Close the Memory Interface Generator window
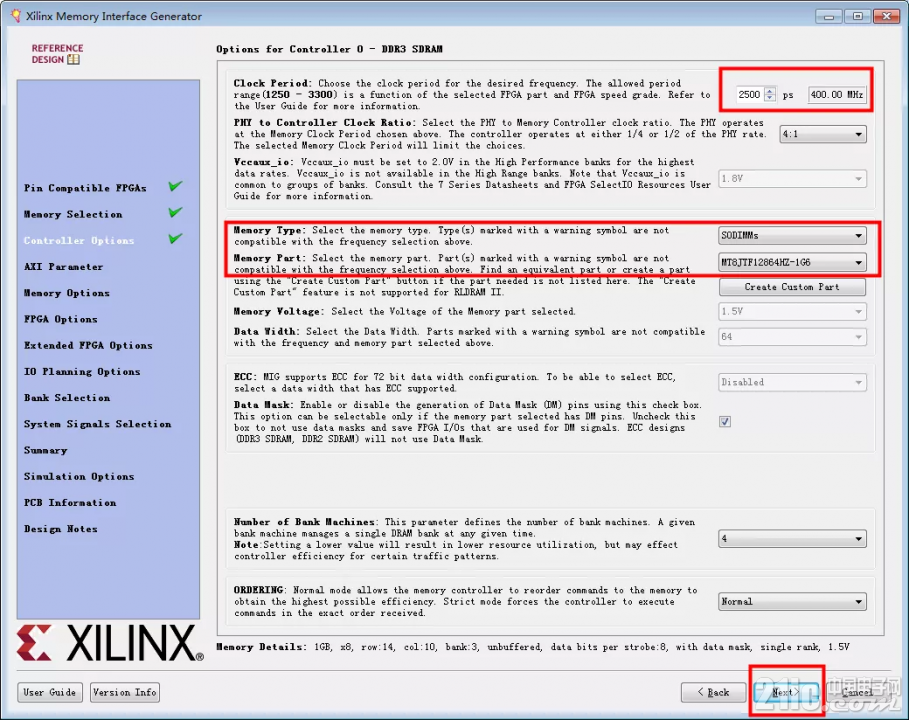The width and height of the screenshot is (909, 720). pyautogui.click(x=886, y=16)
